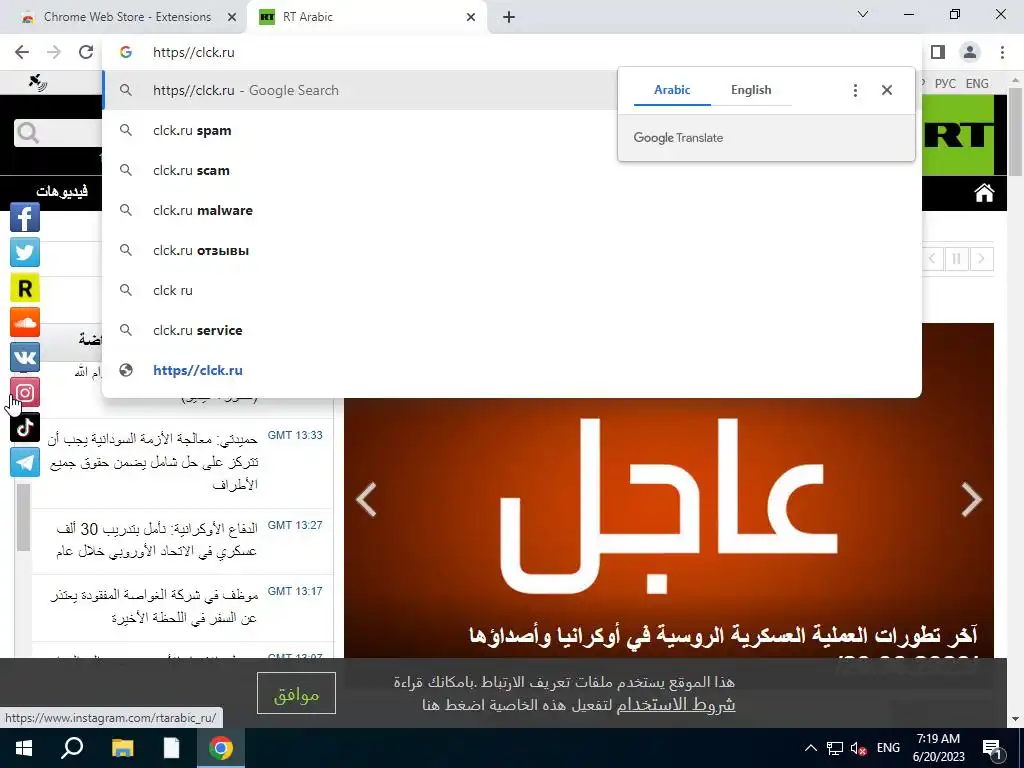Reload the current page

(x=86, y=52)
